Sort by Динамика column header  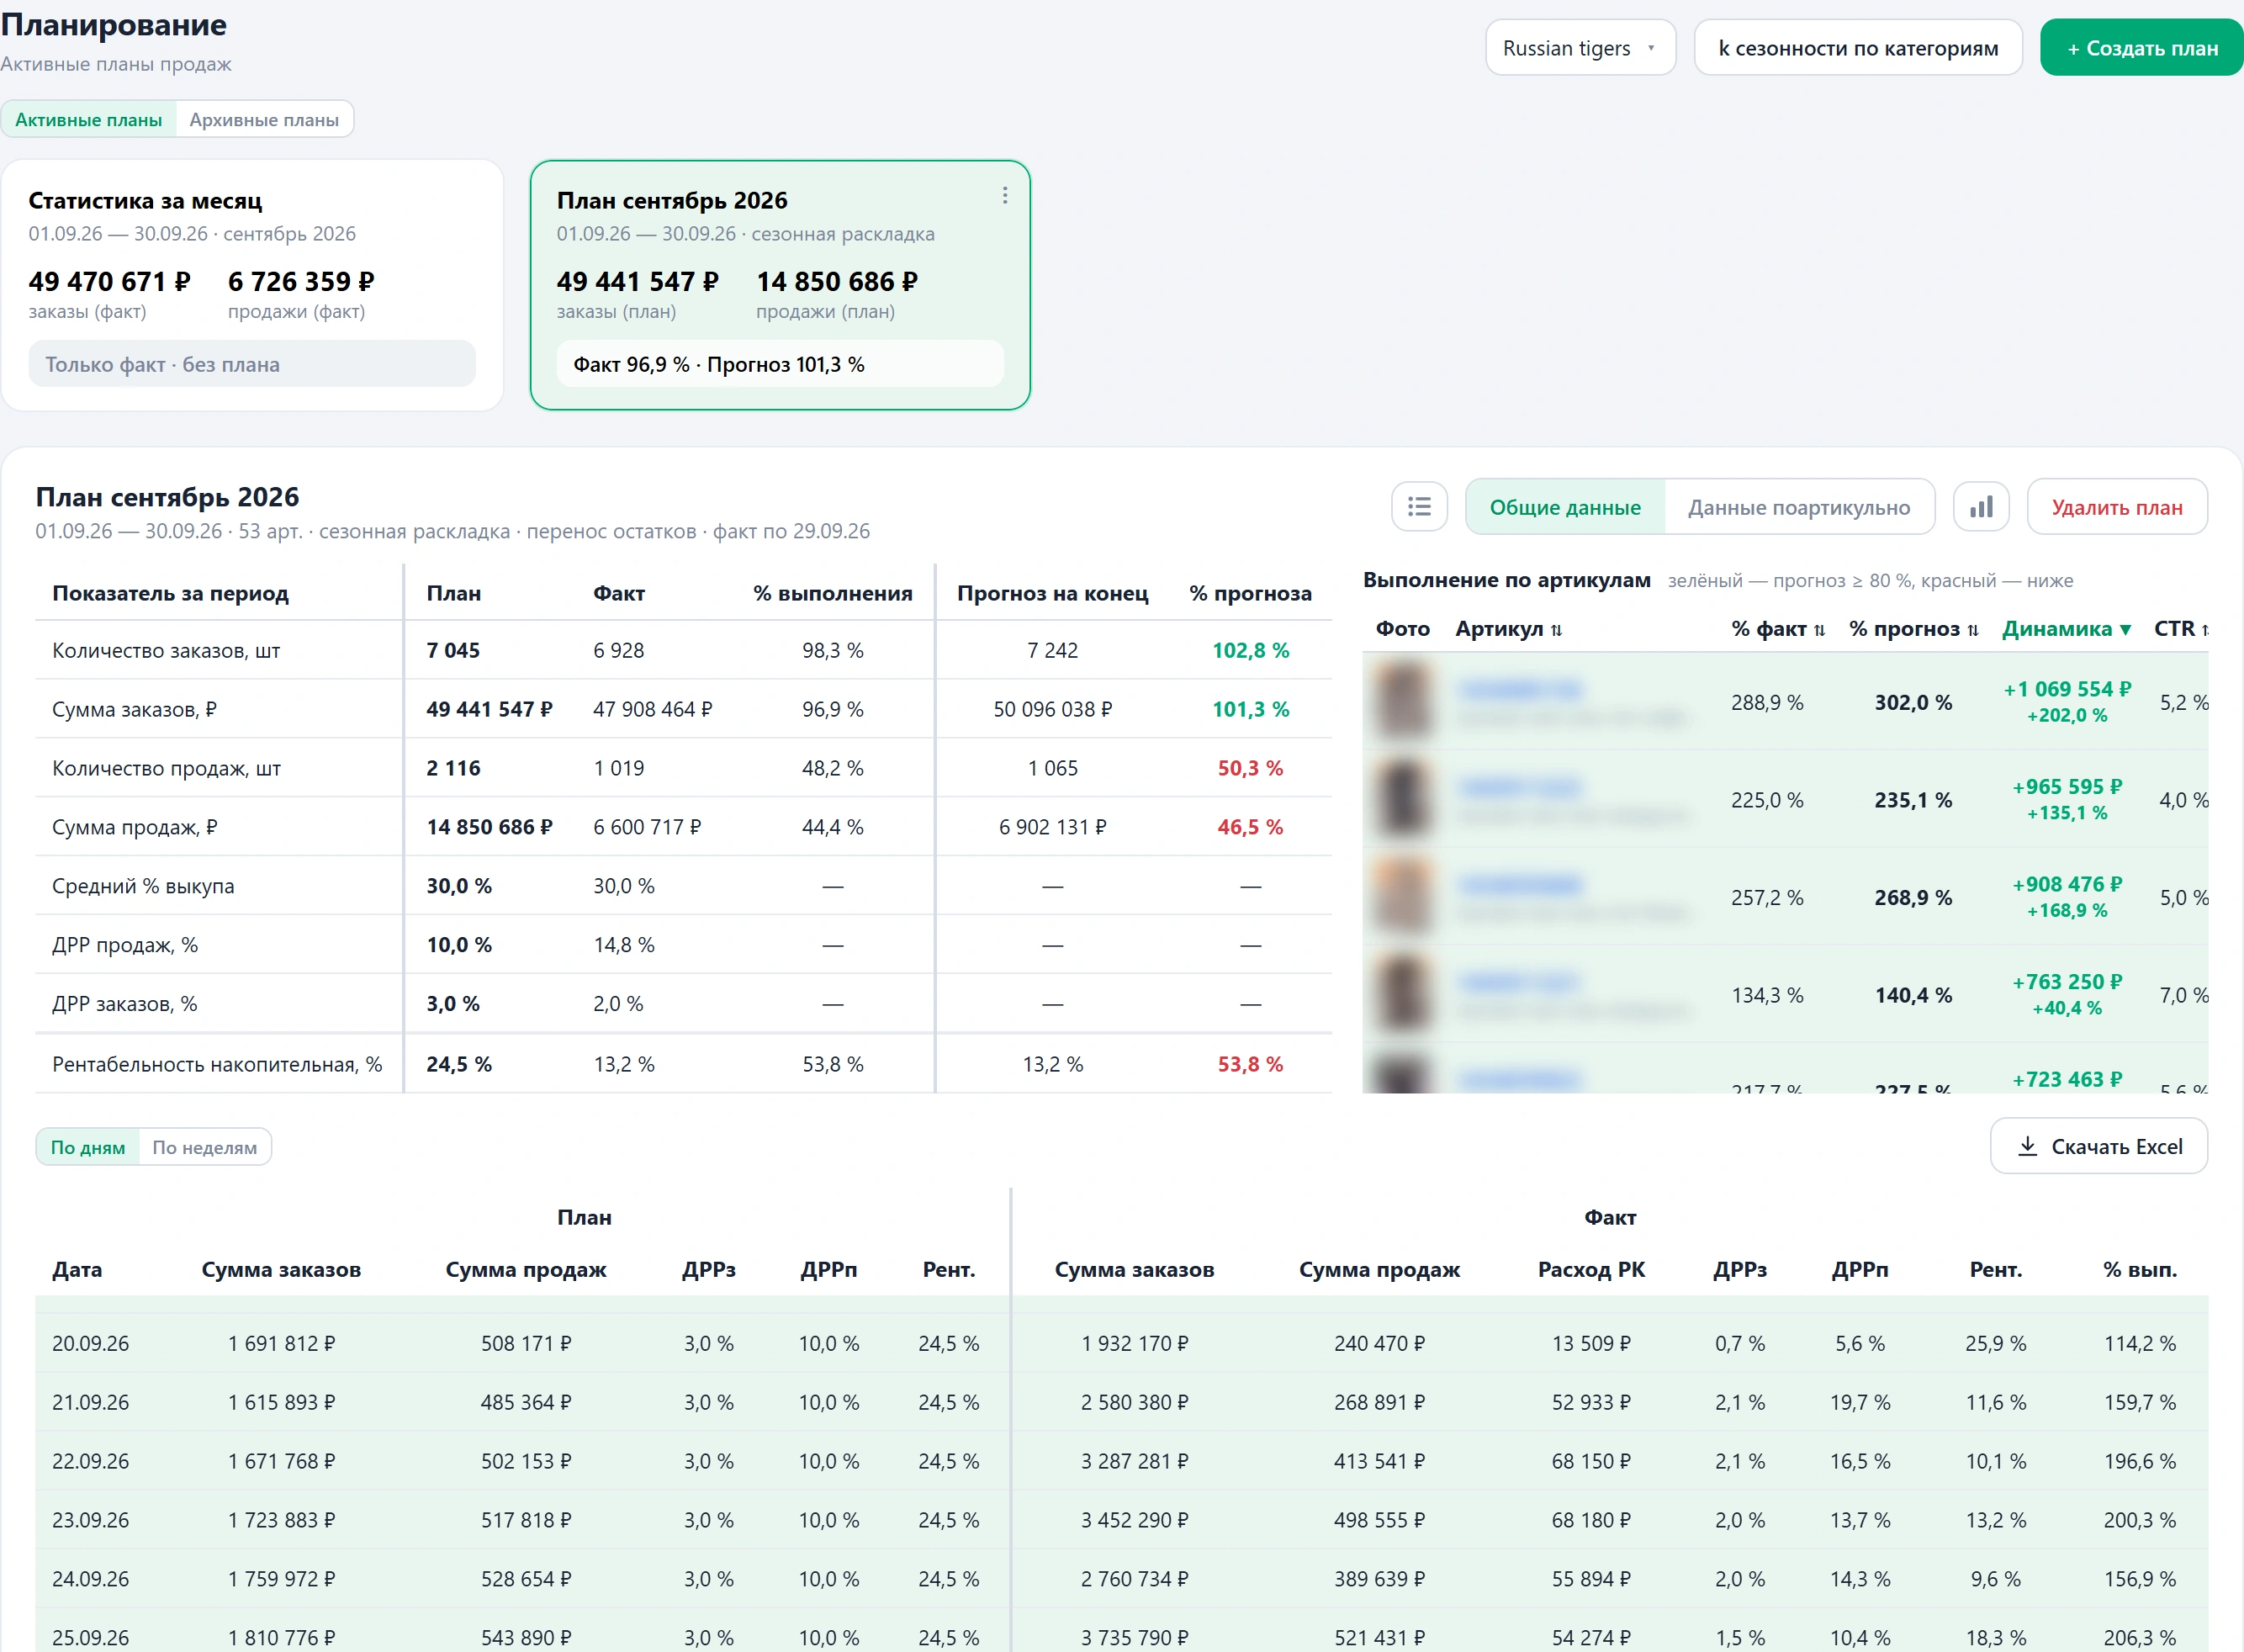coord(2066,629)
